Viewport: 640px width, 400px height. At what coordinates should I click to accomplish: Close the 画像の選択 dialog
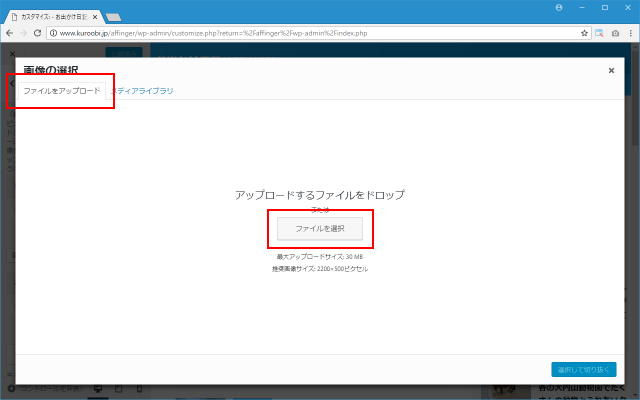pos(611,71)
